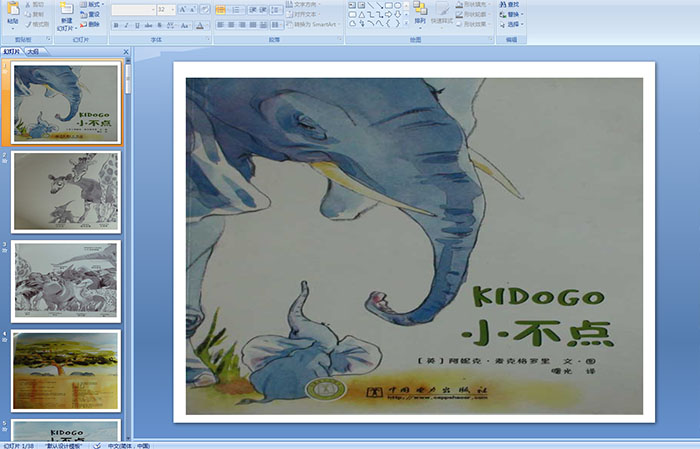Toggle Center text alignment
This screenshot has height=449, width=700.
[231, 25]
